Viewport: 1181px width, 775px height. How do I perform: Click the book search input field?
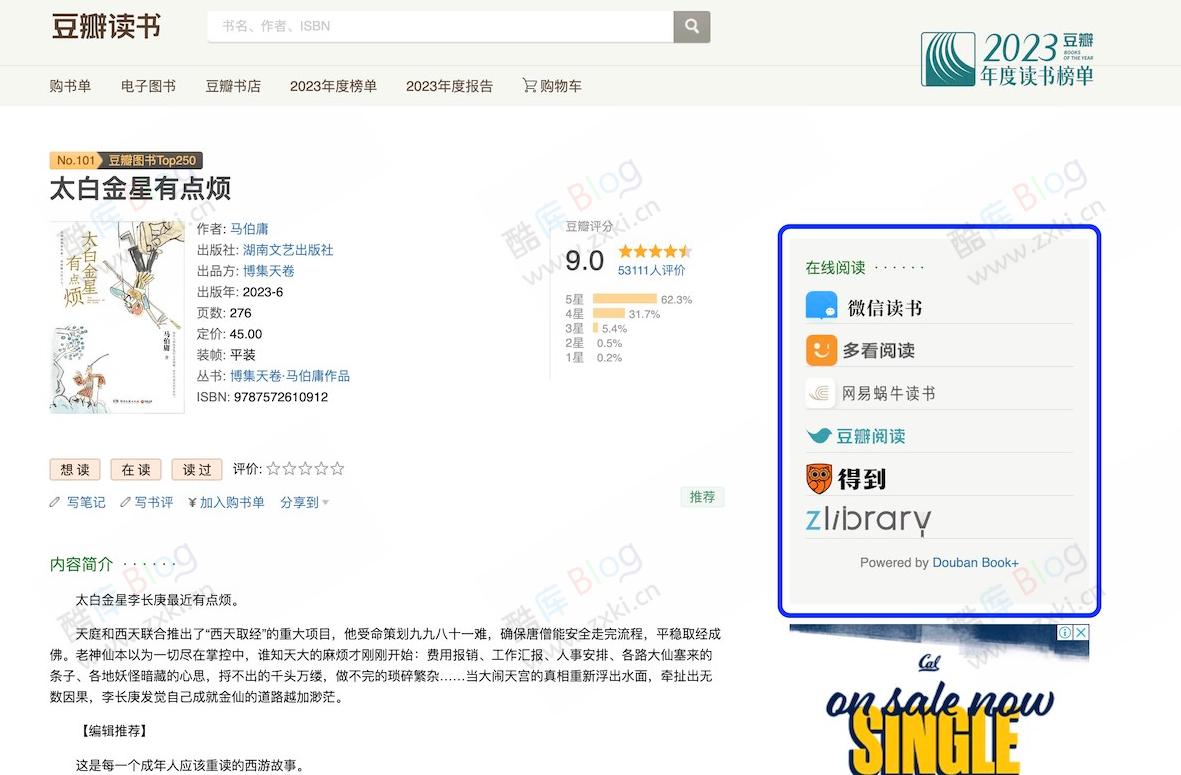[x=440, y=27]
